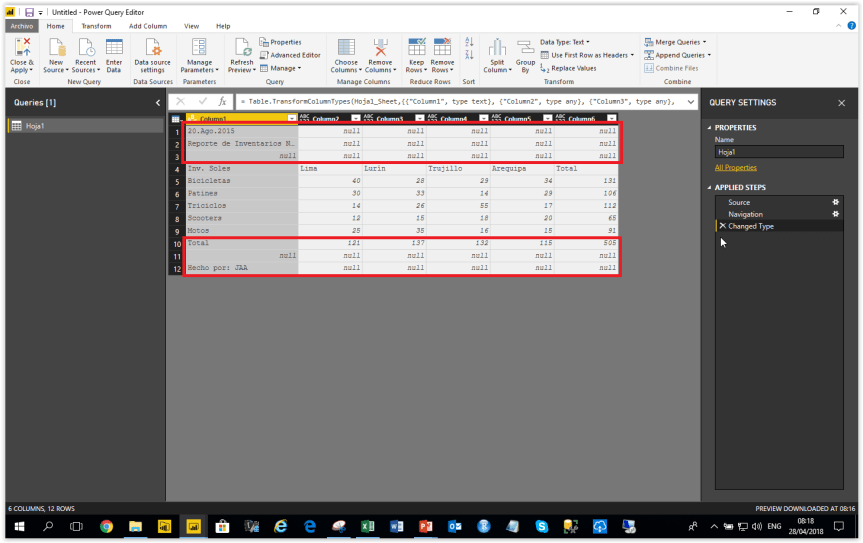The image size is (863, 543).
Task: Open the Advanced Editor
Action: click(x=290, y=55)
